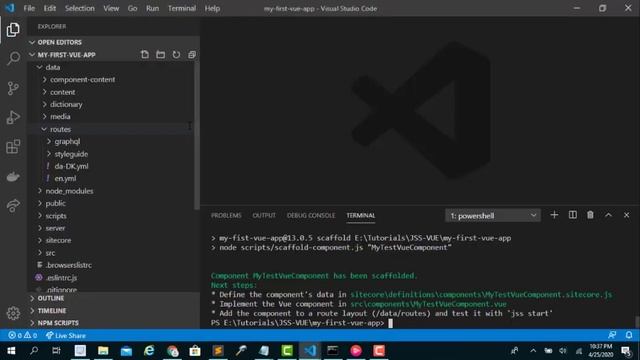Click New Folder icon in explorer header
640x360 pixels.
(x=160, y=55)
